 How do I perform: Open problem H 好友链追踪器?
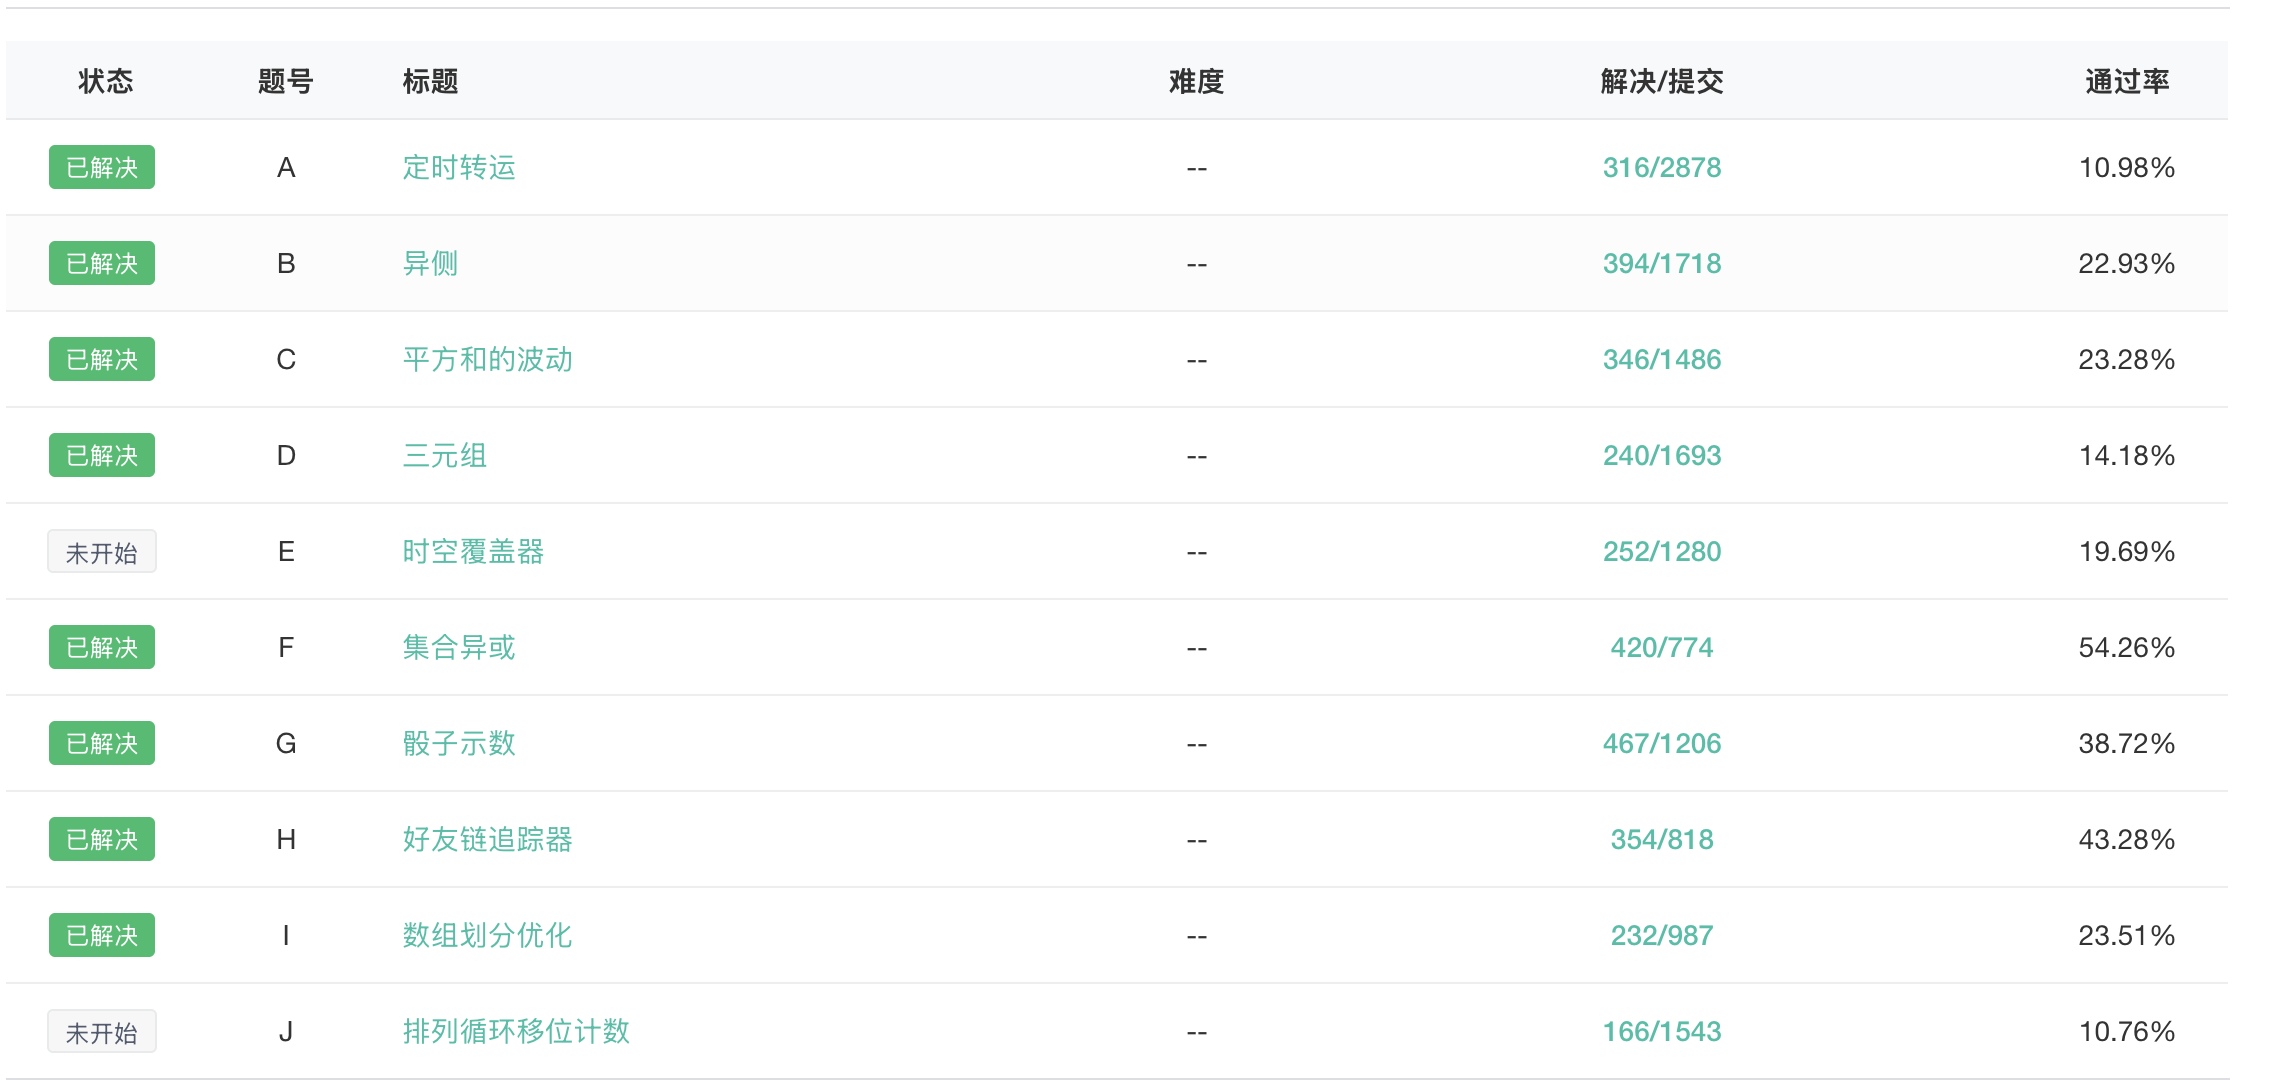488,839
